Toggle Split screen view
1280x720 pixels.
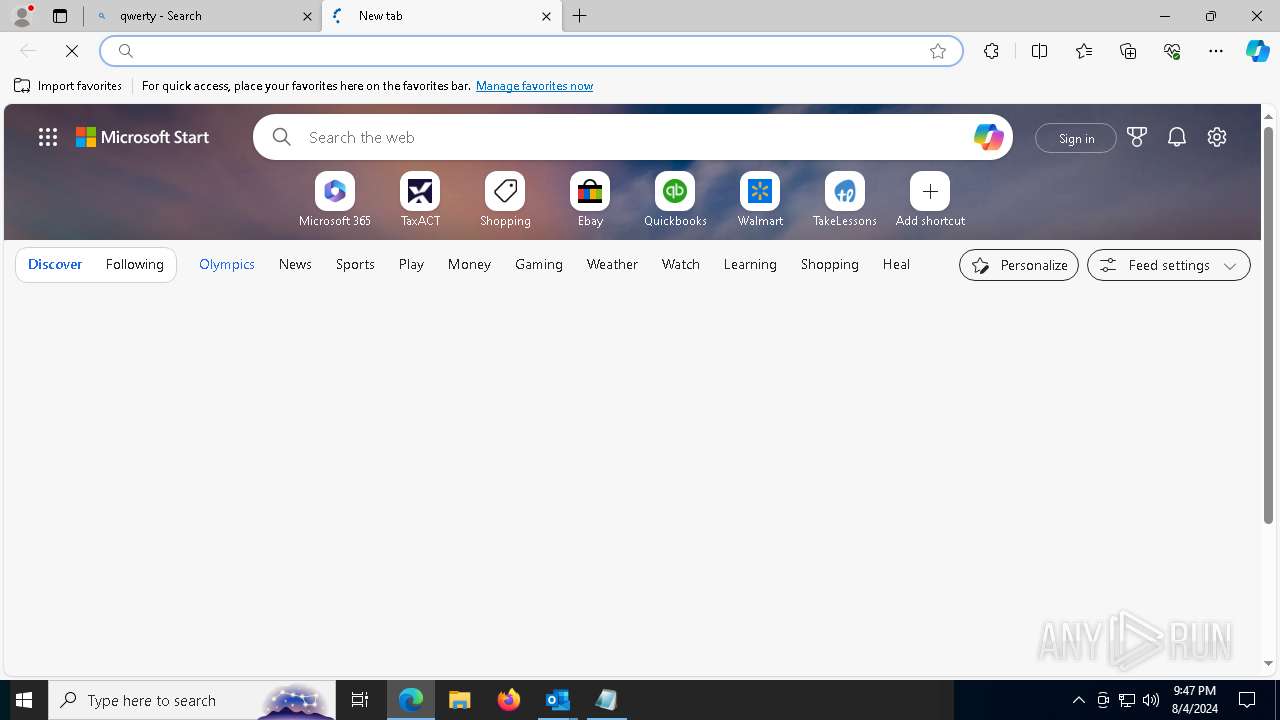click(x=1039, y=51)
